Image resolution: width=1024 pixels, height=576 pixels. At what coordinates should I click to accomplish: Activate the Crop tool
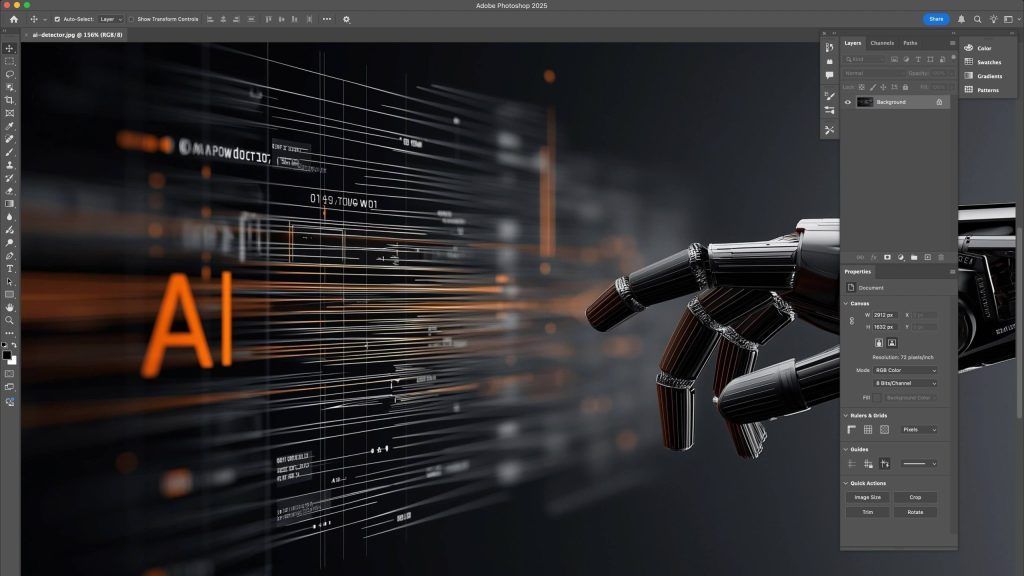[8, 98]
